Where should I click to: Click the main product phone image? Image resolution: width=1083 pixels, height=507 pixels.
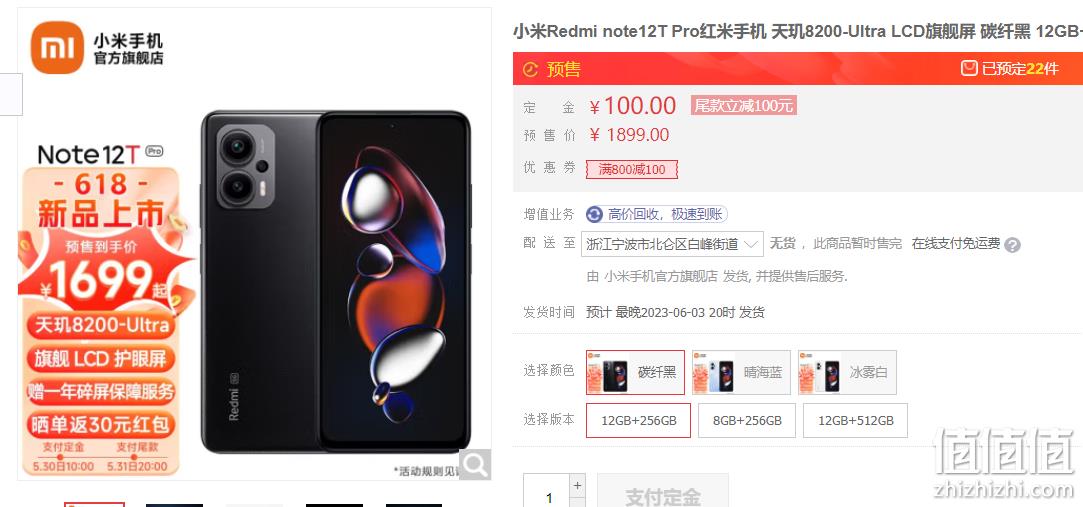[336, 281]
